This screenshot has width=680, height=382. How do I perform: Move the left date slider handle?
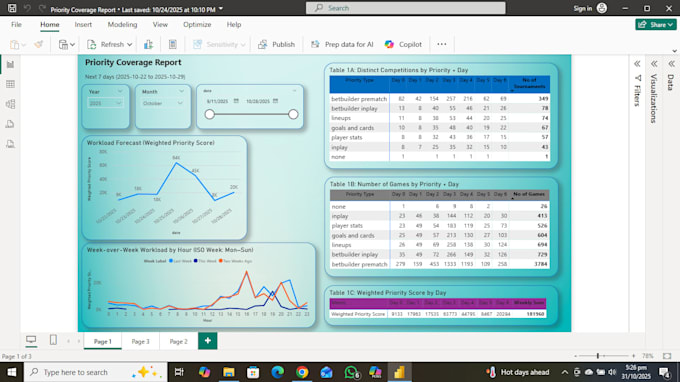point(210,114)
